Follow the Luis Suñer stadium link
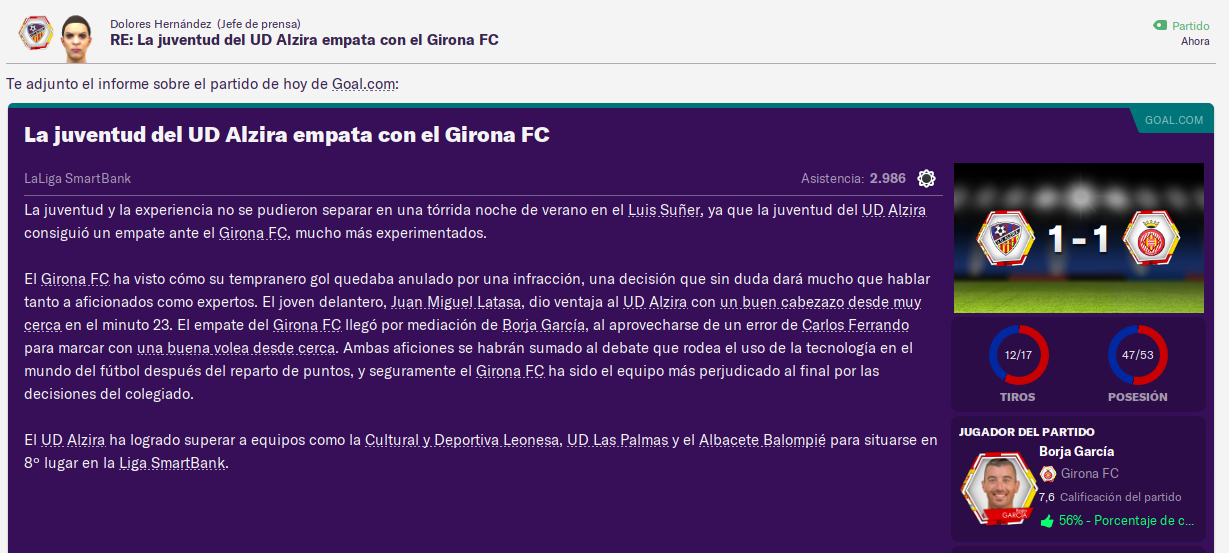Image resolution: width=1229 pixels, height=553 pixels. [665, 210]
